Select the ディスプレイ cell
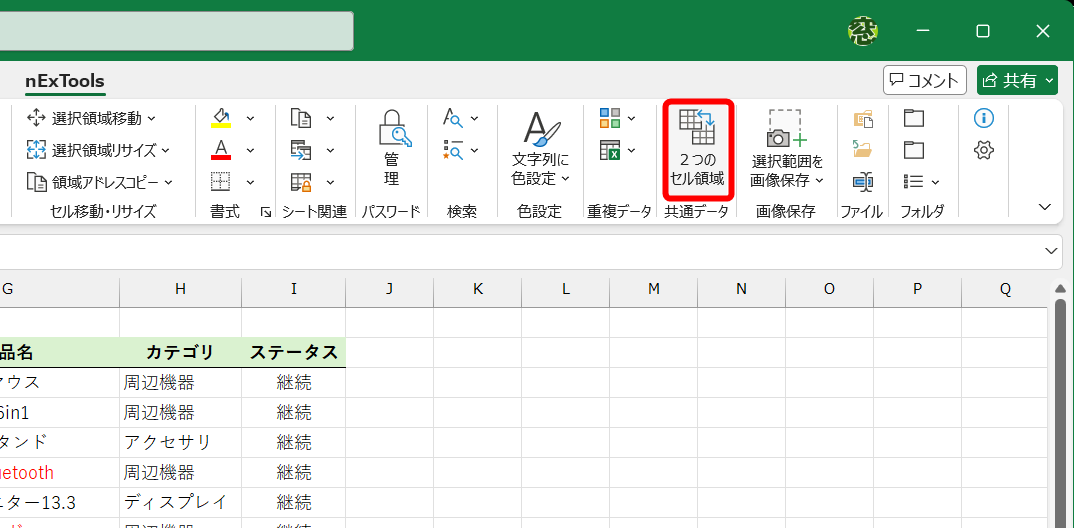The width and height of the screenshot is (1074, 528). 180,502
